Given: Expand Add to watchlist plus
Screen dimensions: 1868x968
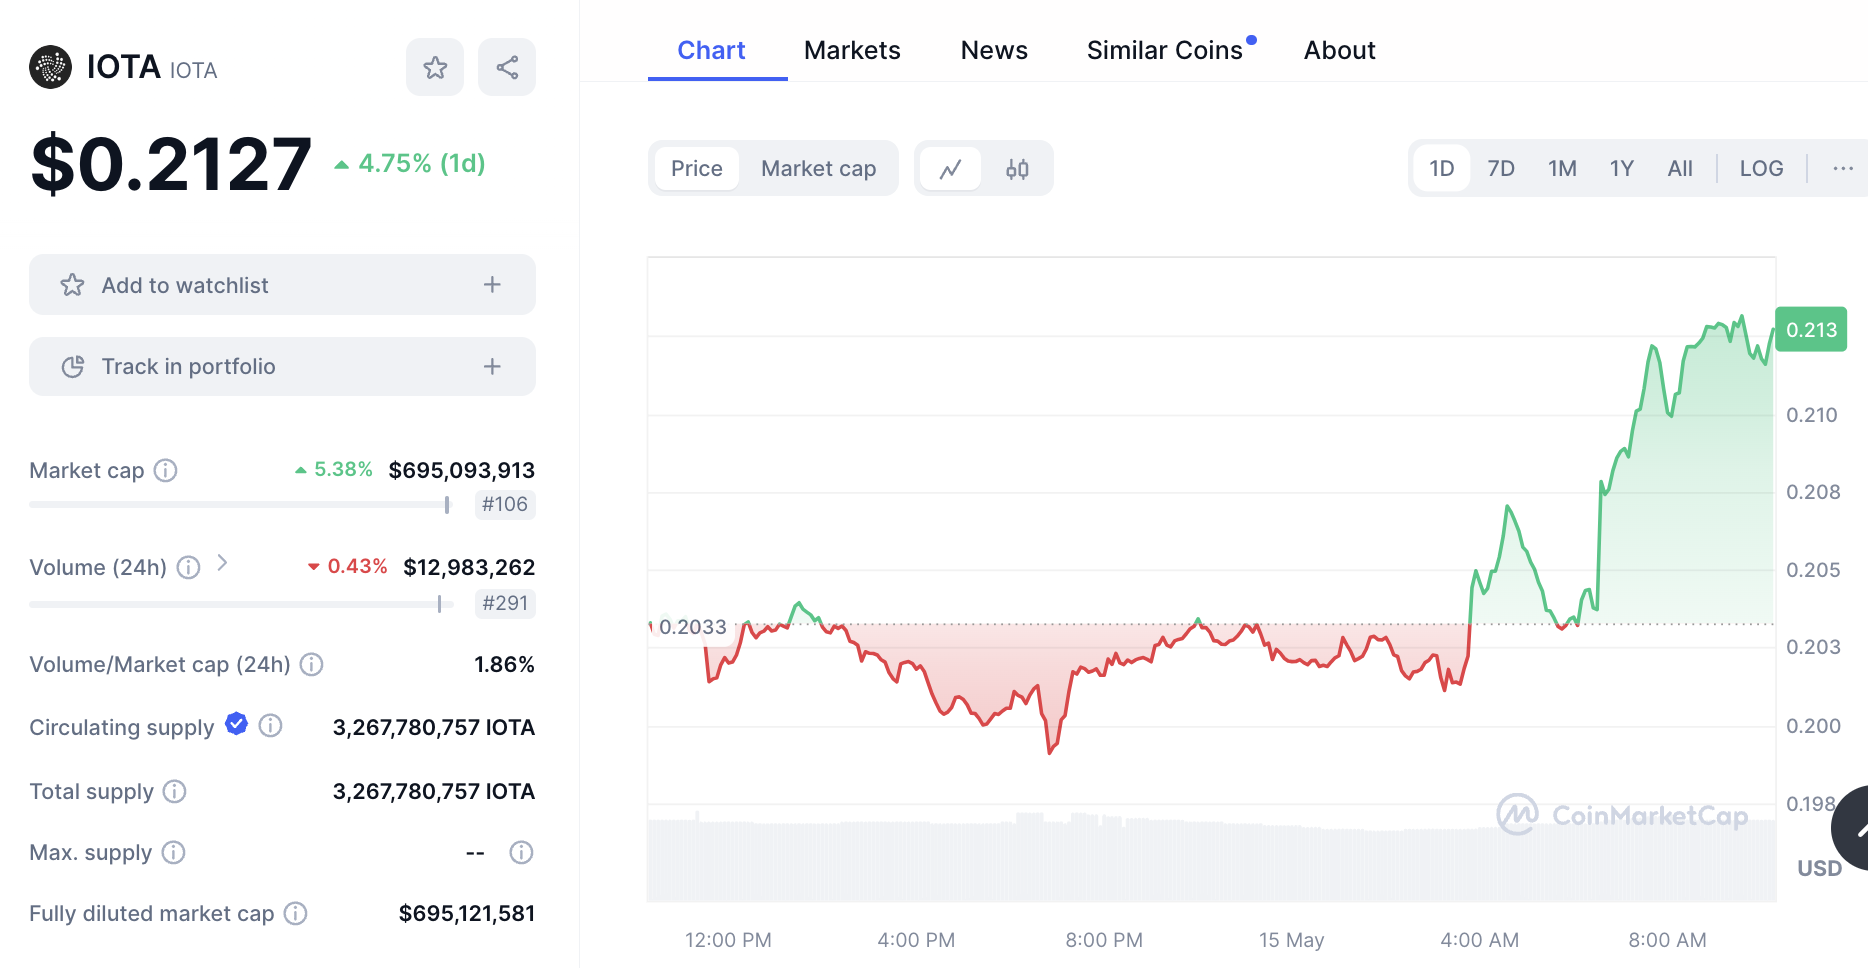Looking at the screenshot, I should pos(492,285).
